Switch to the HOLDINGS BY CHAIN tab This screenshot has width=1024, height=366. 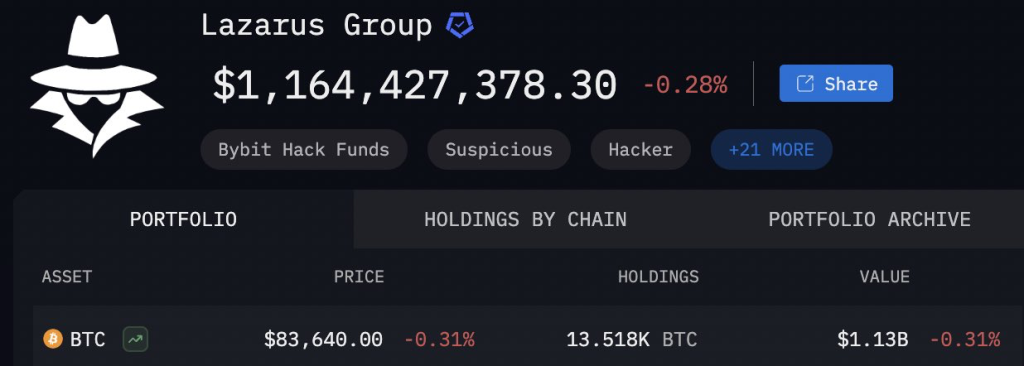tap(526, 220)
